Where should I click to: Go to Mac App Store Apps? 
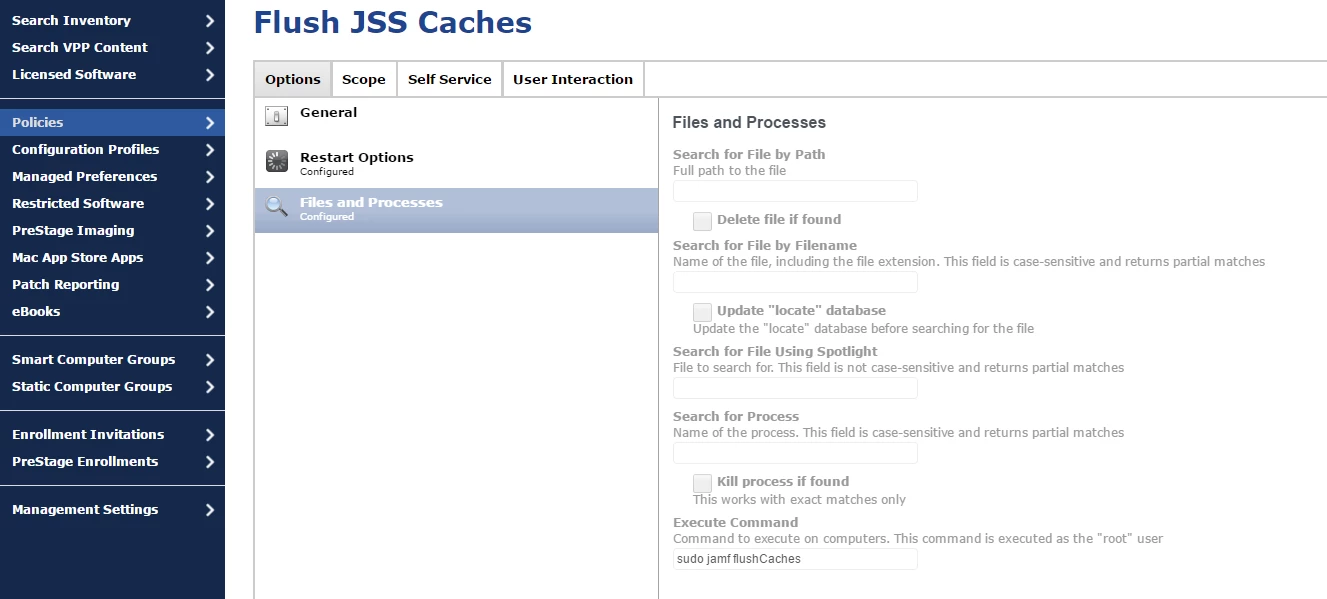coord(112,258)
